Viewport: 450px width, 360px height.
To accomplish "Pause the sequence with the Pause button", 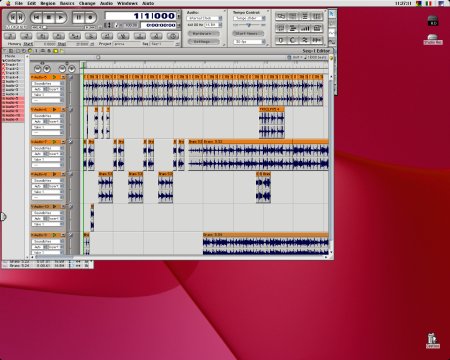I will pyautogui.click(x=79, y=17).
